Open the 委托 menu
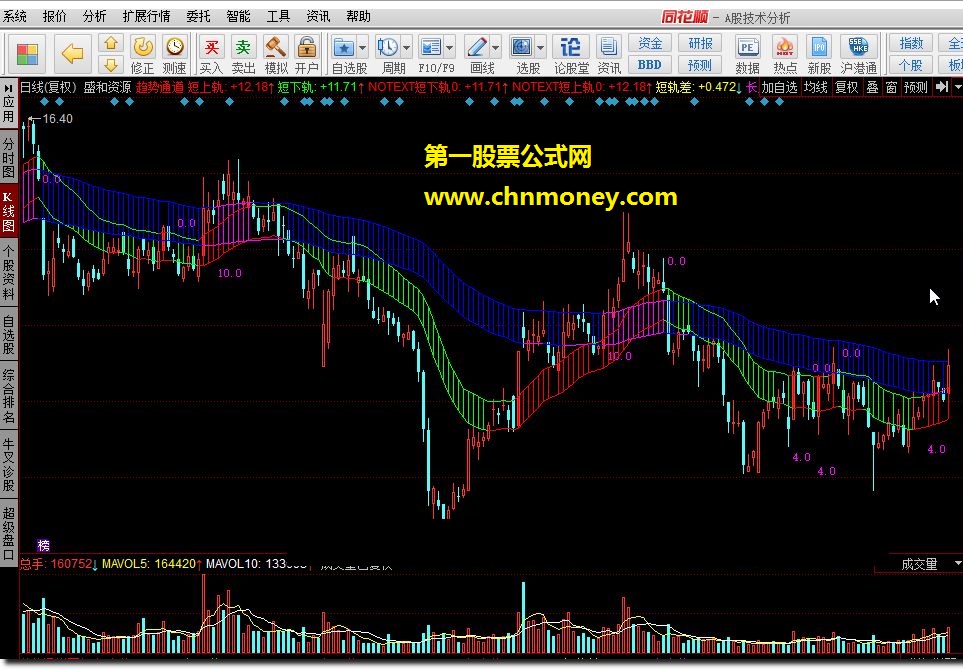Viewport: 963px width, 670px height. [x=198, y=17]
